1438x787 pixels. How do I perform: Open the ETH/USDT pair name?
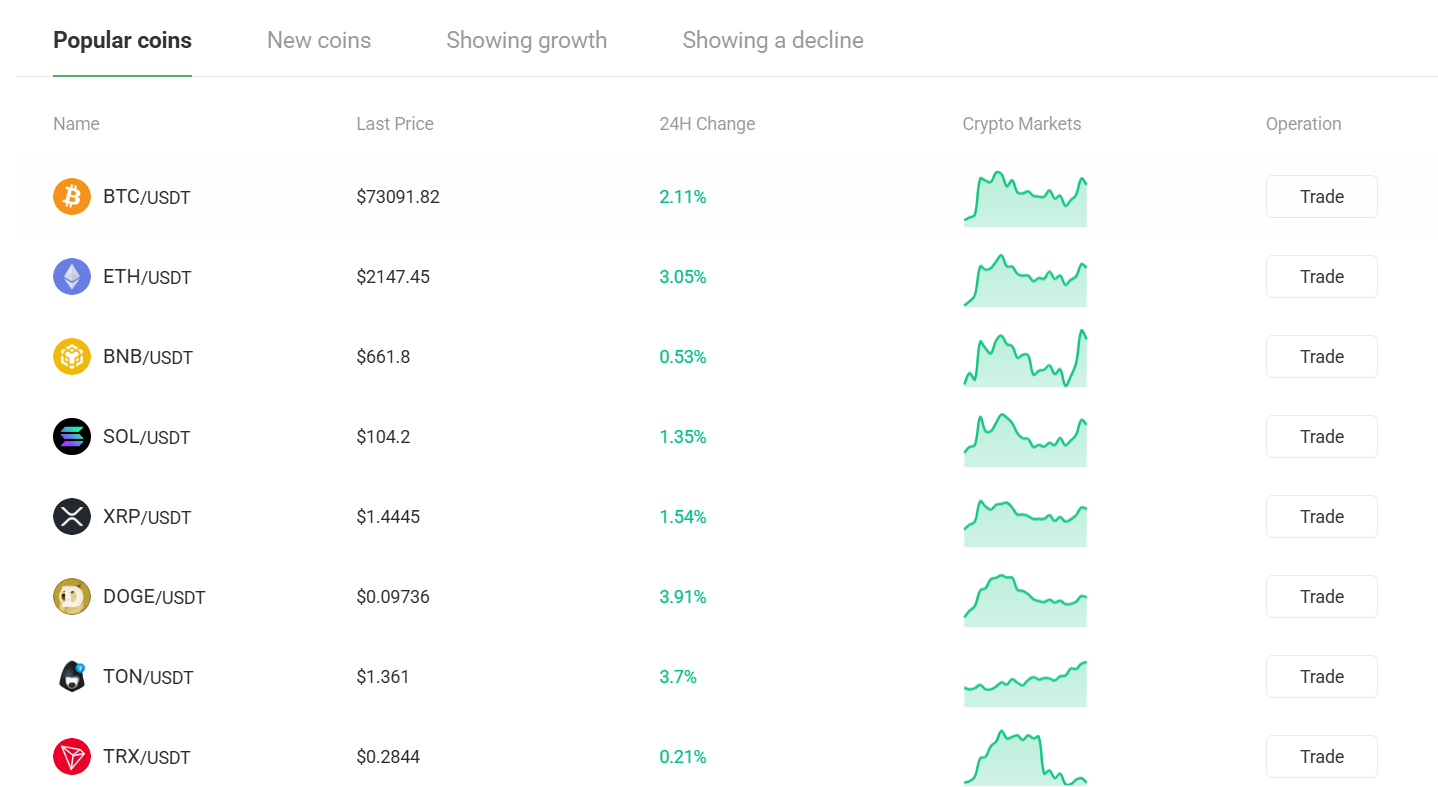click(147, 277)
